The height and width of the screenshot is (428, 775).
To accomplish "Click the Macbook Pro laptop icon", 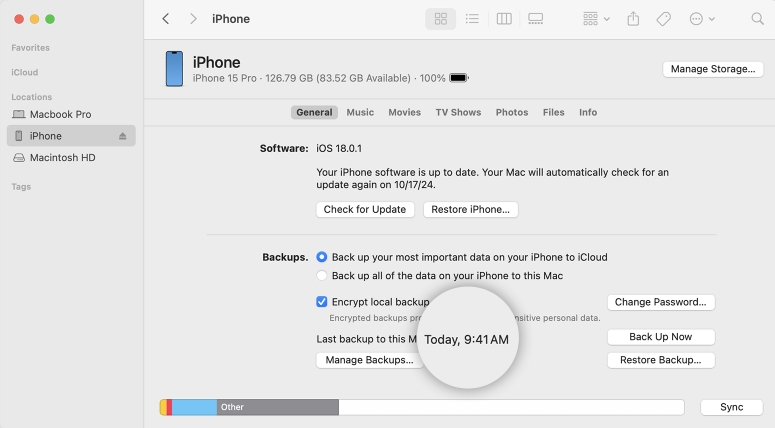I will 19,114.
